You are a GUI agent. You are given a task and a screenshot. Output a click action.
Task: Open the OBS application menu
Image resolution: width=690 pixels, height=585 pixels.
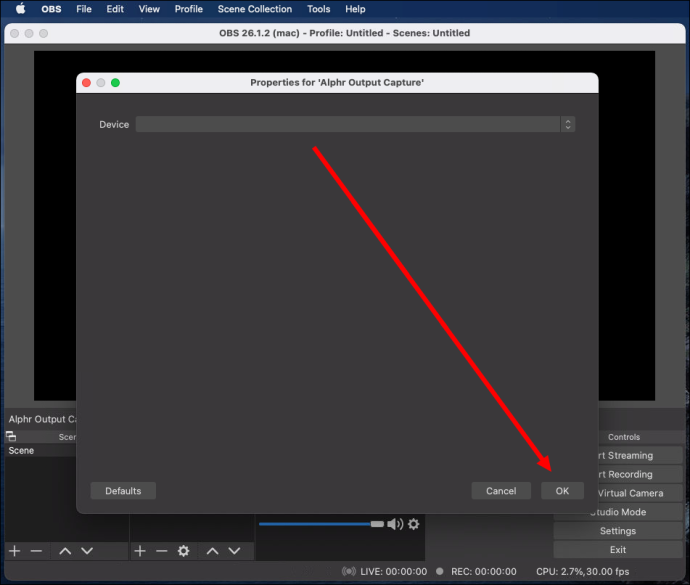pyautogui.click(x=51, y=9)
